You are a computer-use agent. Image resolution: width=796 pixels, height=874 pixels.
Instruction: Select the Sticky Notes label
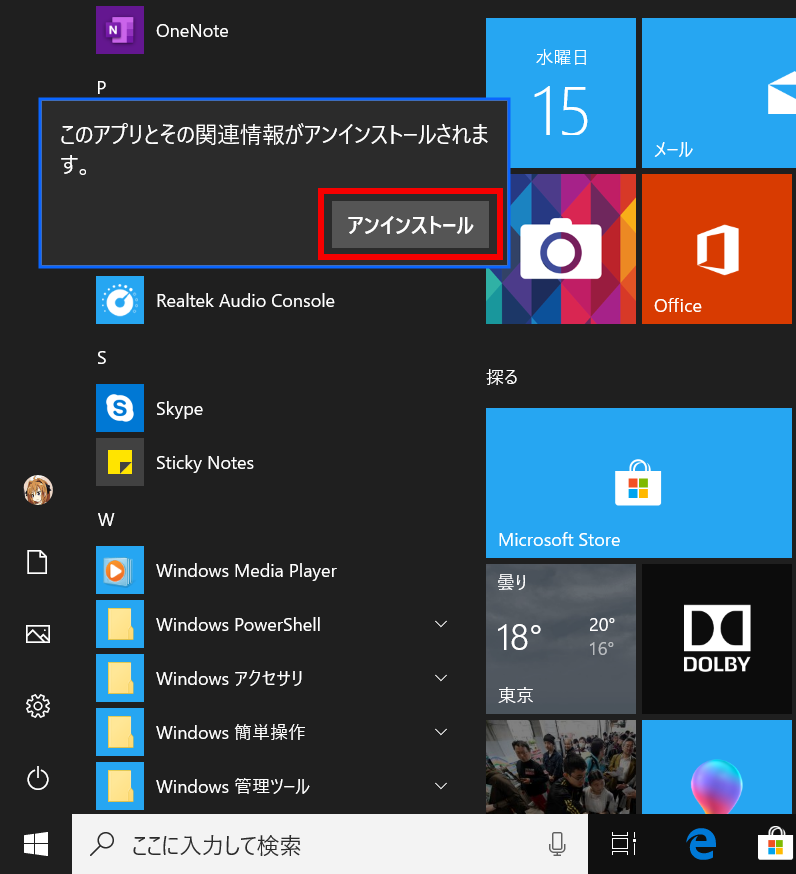click(x=205, y=463)
